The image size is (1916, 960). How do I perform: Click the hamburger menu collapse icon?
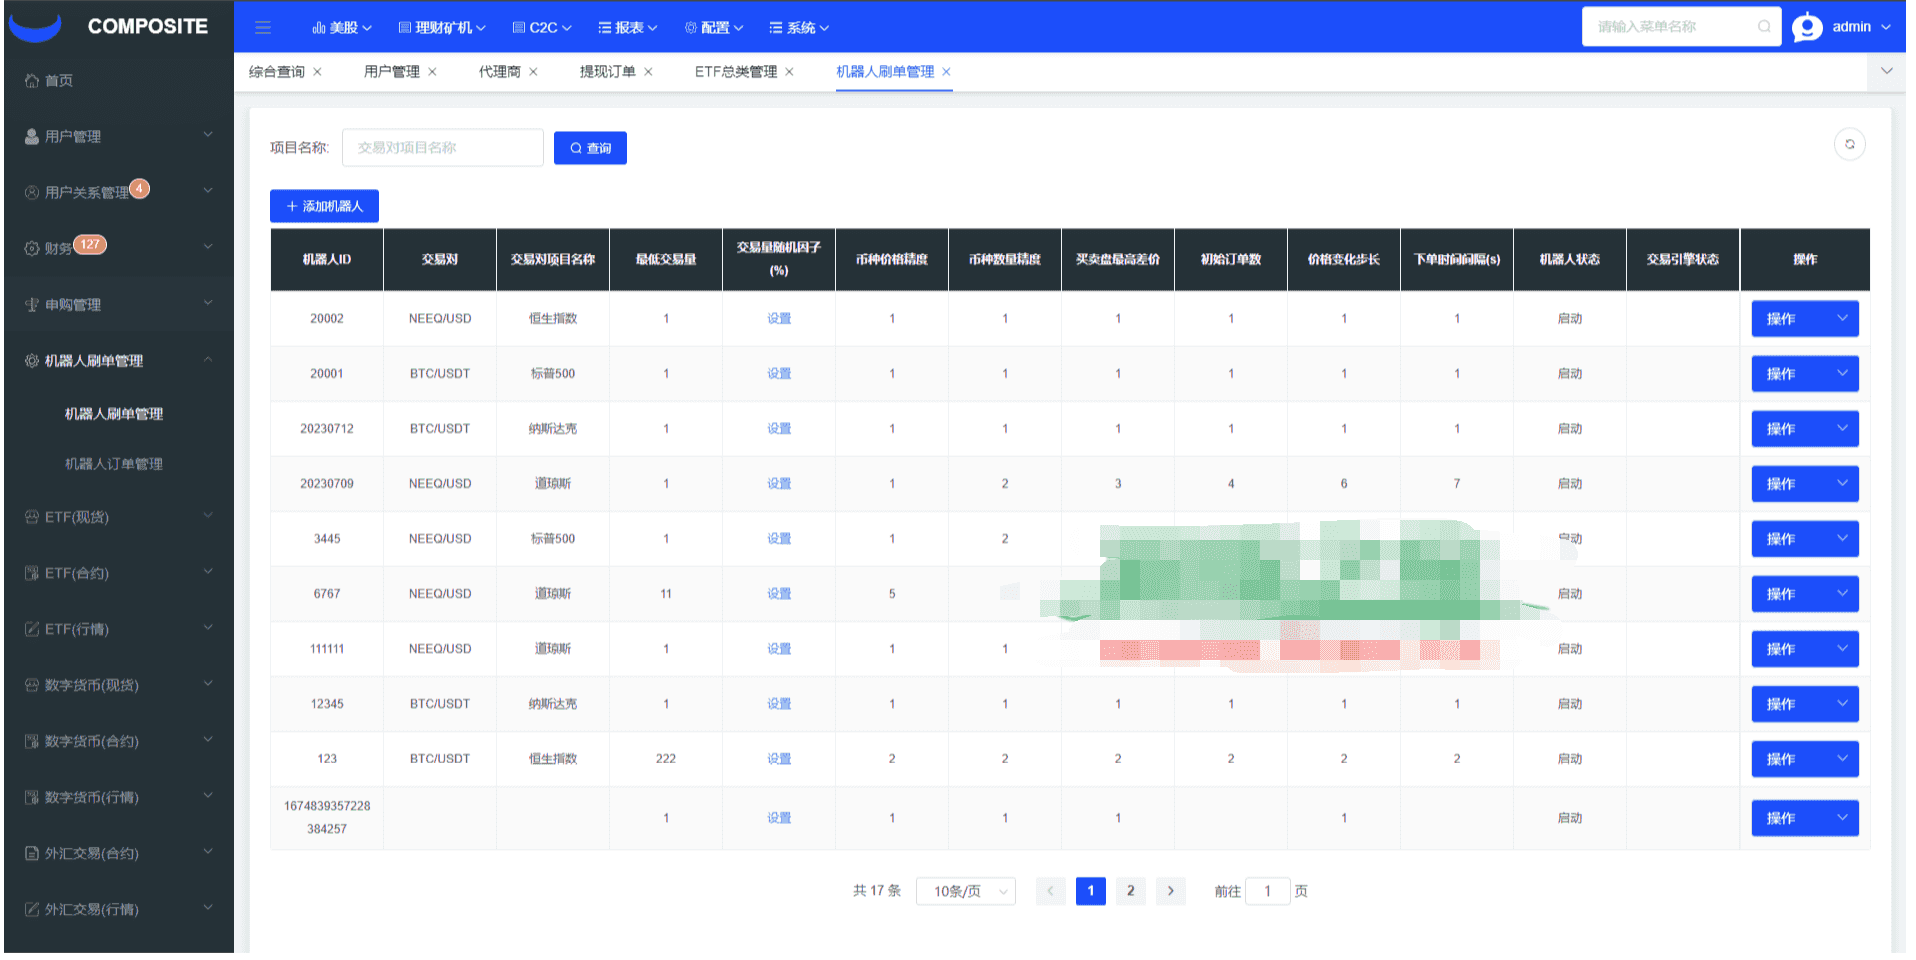263,28
